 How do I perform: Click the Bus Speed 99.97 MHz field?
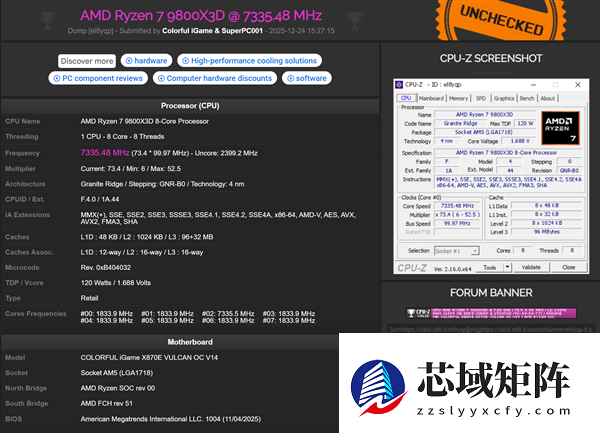[x=457, y=223]
